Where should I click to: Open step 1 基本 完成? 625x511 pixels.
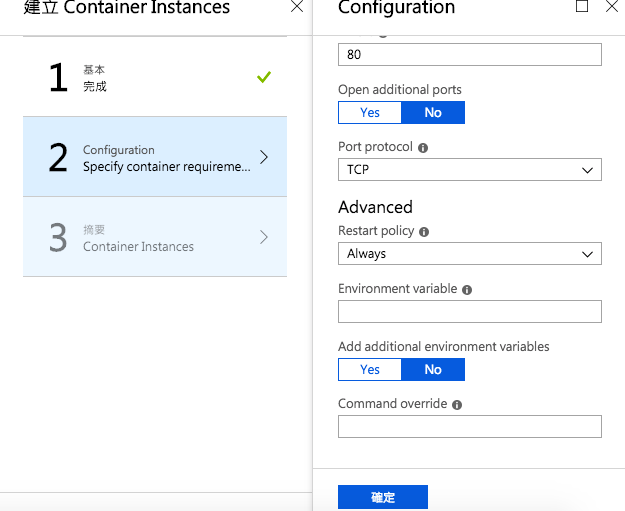pyautogui.click(x=155, y=78)
